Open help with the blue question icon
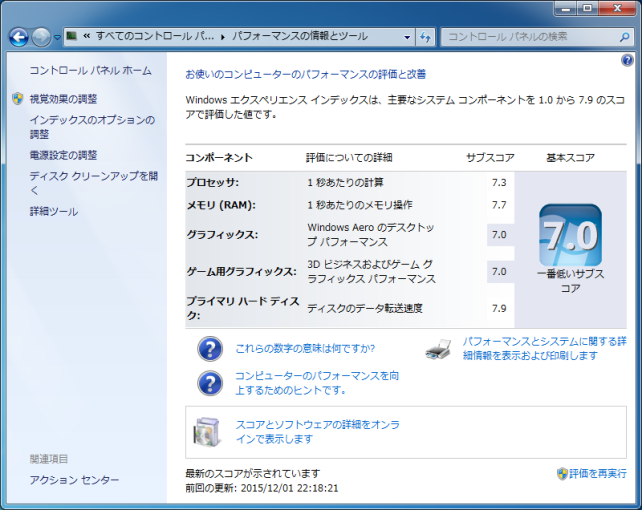642x510 pixels. (x=627, y=61)
